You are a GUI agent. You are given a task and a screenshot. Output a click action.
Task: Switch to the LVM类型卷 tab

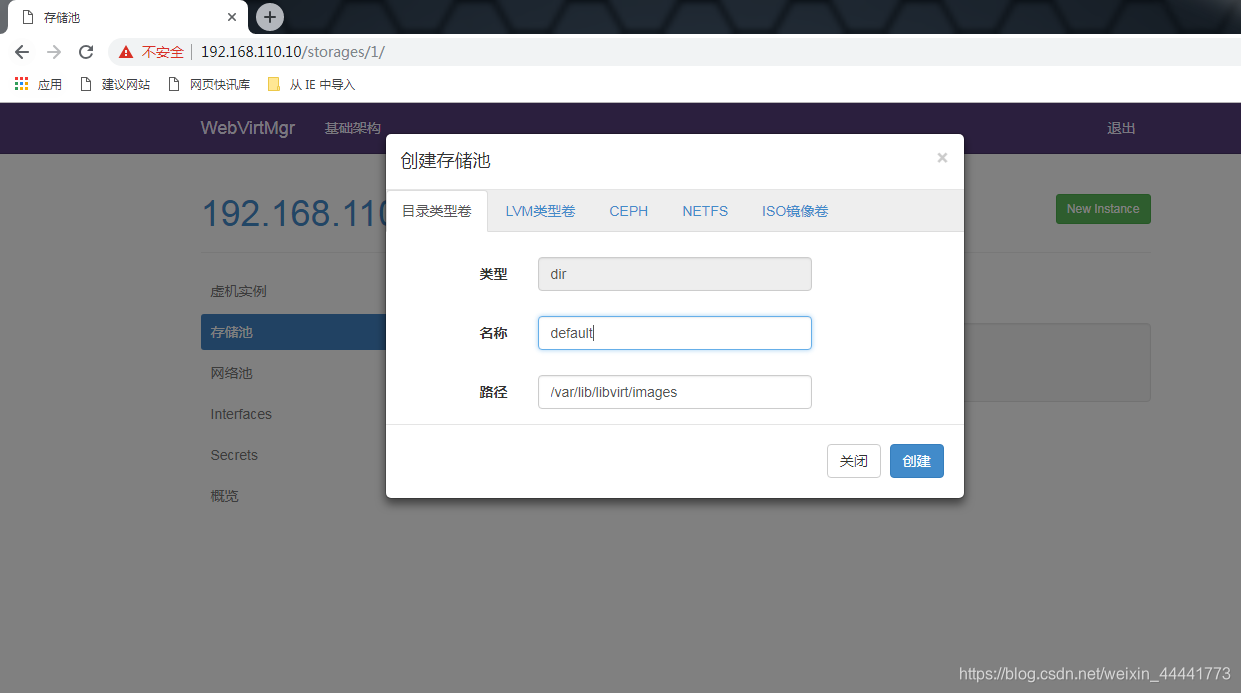540,211
